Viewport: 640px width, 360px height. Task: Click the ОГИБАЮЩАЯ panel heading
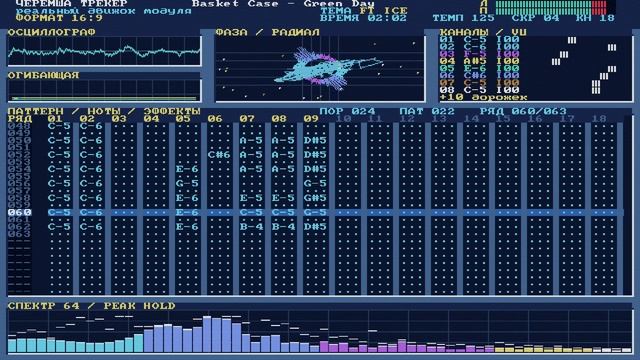(43, 76)
